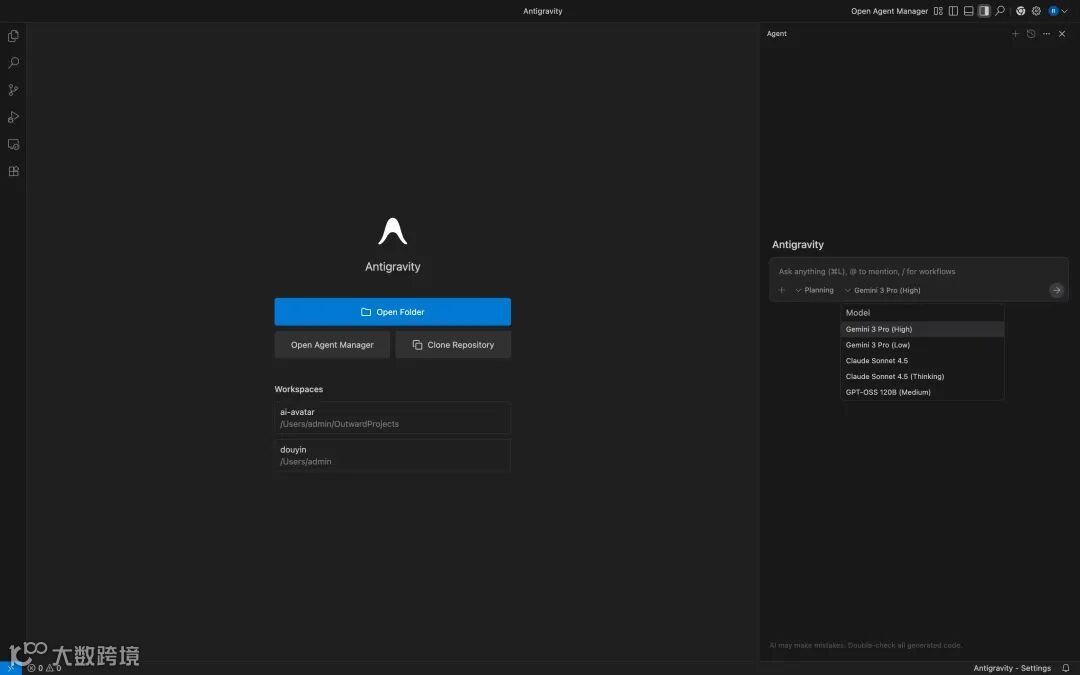Open the Run and Debug view
Image resolution: width=1080 pixels, height=675 pixels.
click(13, 117)
